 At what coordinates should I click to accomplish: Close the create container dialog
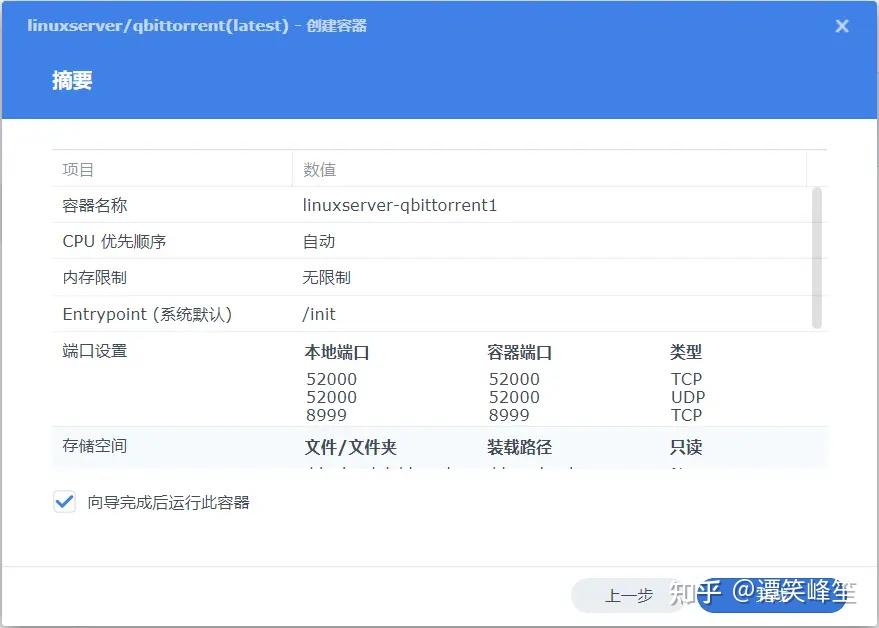[841, 26]
